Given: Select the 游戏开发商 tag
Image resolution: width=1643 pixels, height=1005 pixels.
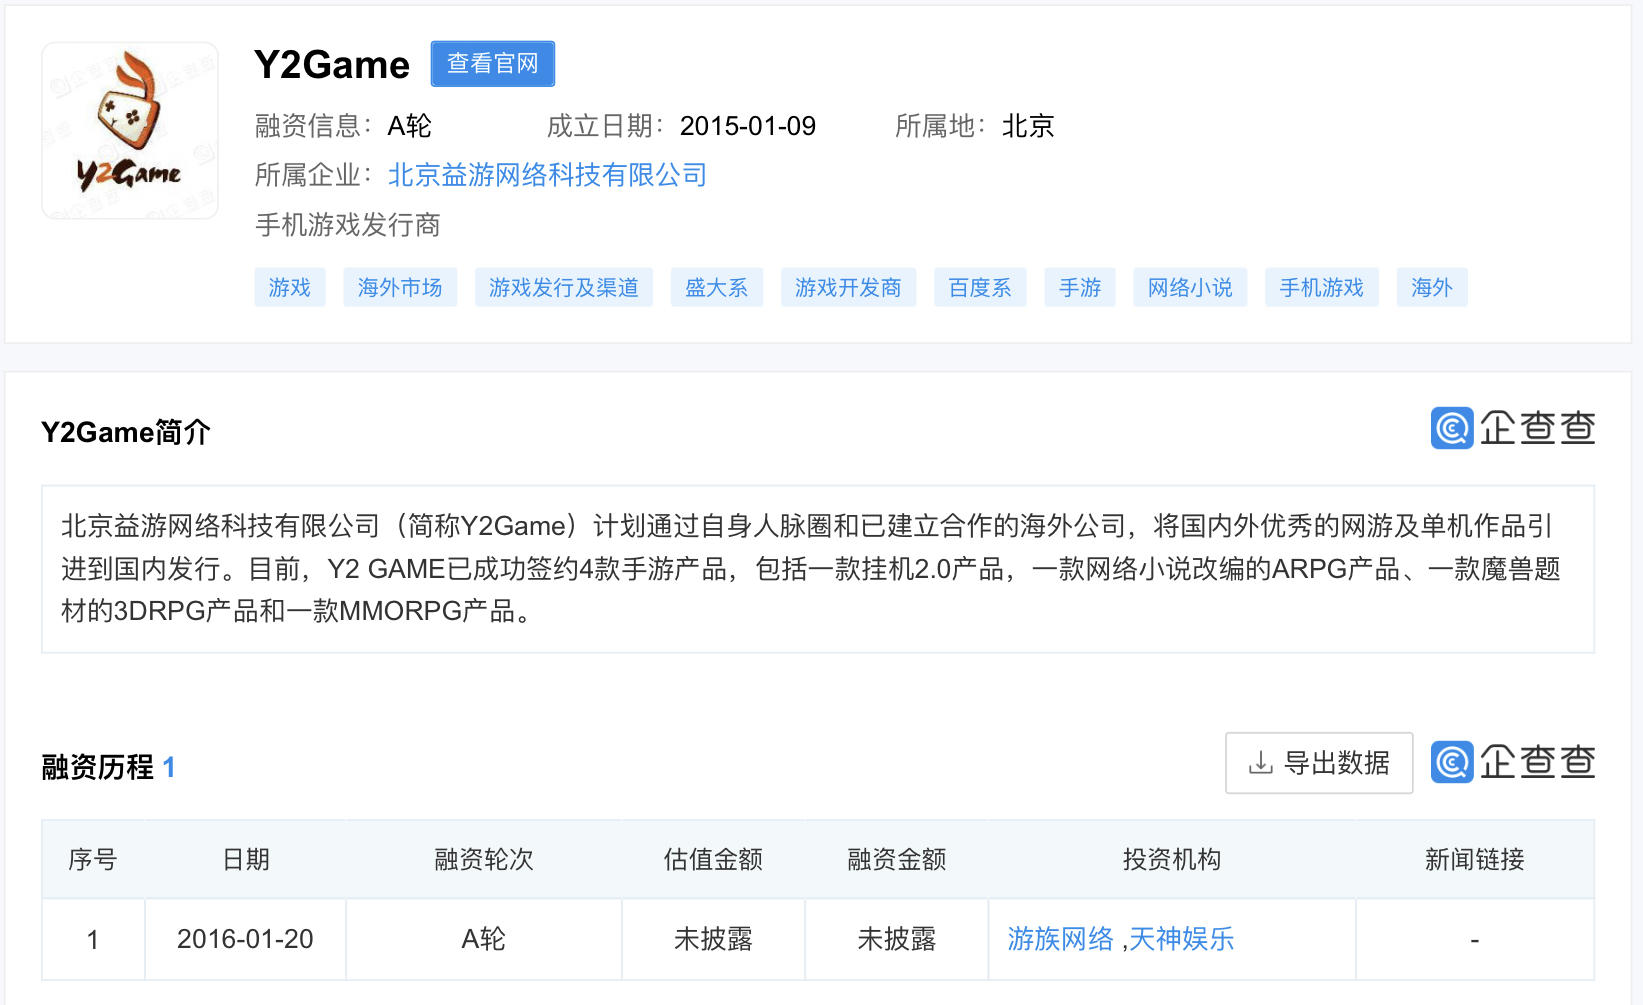Looking at the screenshot, I should pyautogui.click(x=848, y=288).
